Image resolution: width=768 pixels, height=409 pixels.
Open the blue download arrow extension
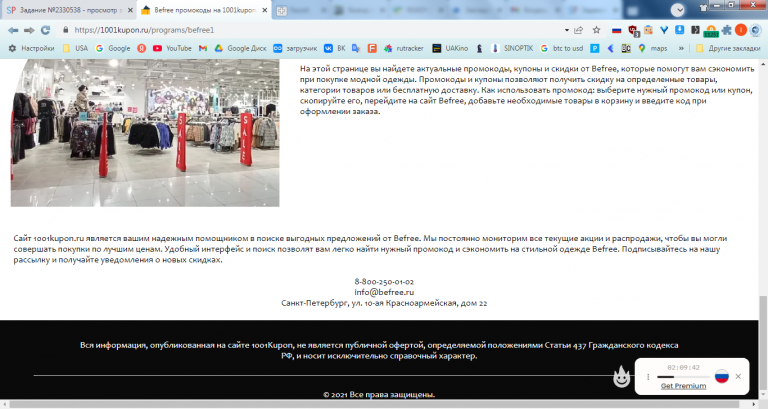coord(679,30)
